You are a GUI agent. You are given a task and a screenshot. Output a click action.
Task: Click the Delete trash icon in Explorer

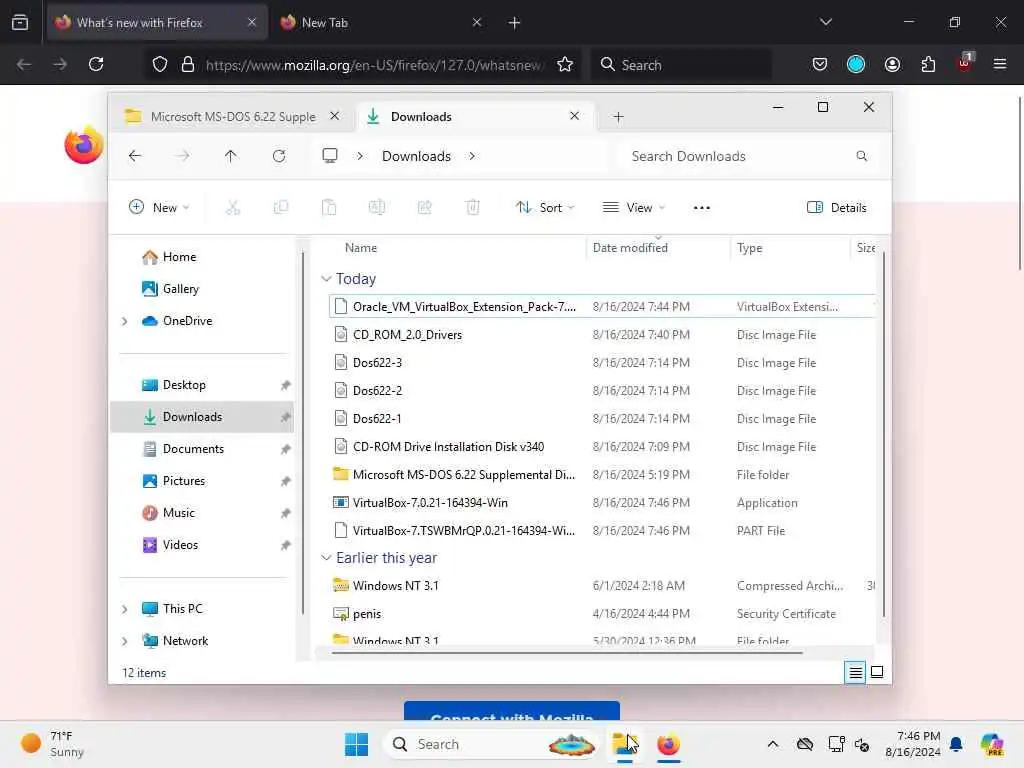(x=473, y=208)
